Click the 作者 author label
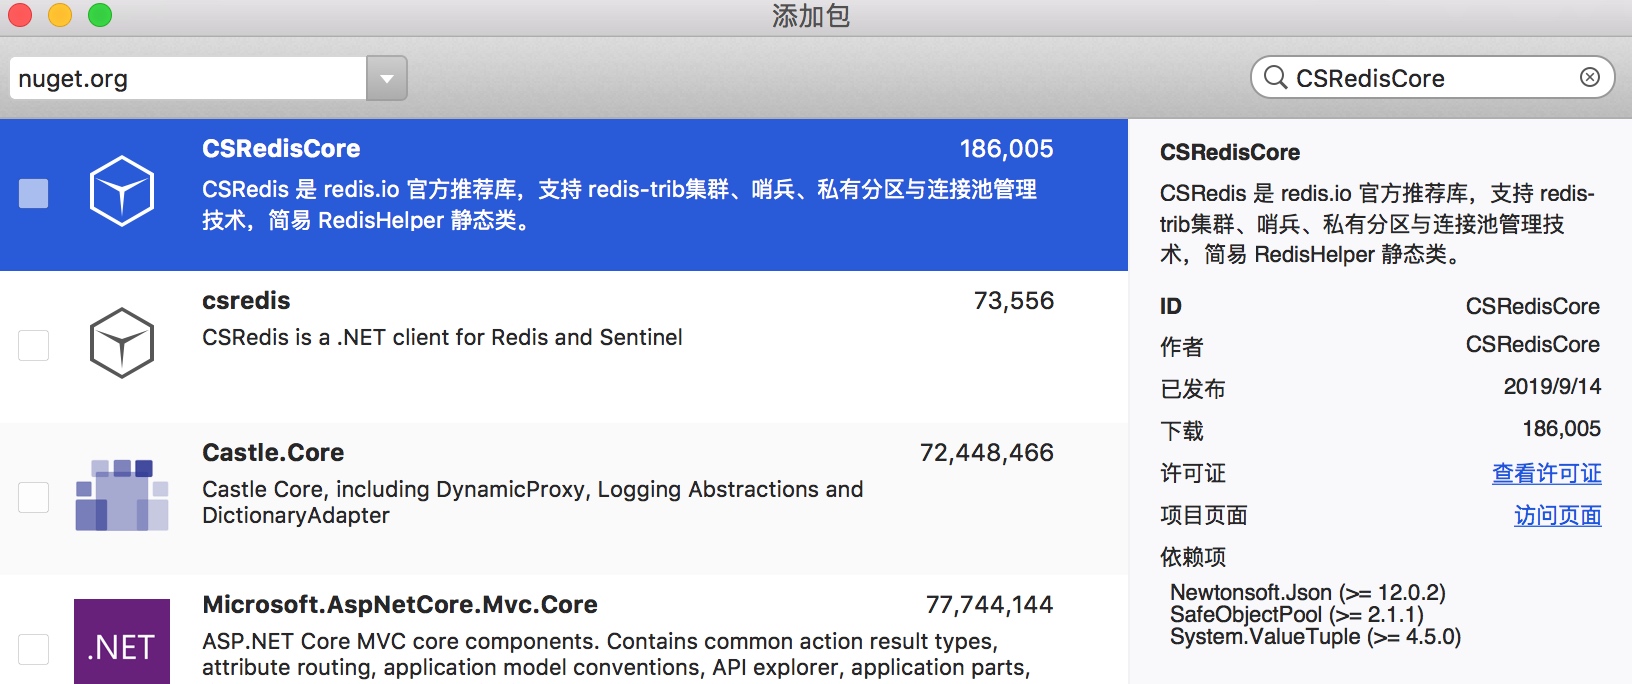The image size is (1632, 684). pos(1182,347)
